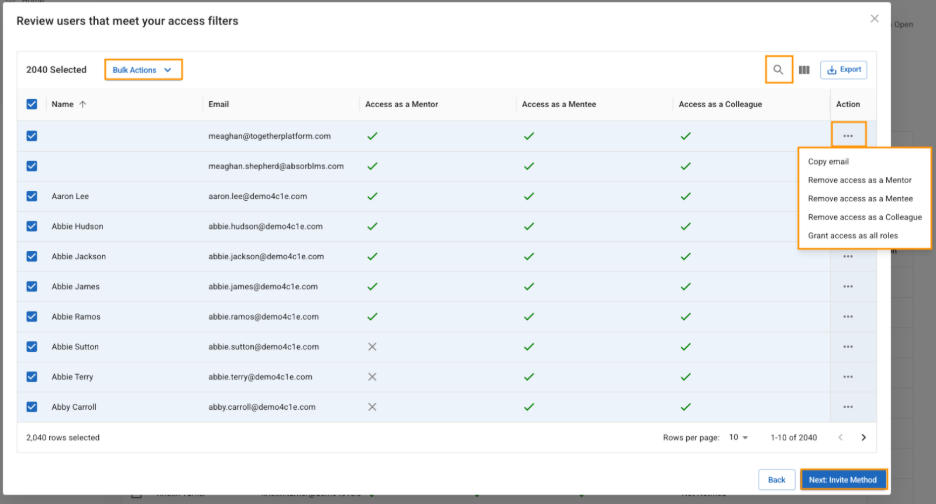Go to next page arrow
This screenshot has width=936, height=504.
tap(864, 437)
